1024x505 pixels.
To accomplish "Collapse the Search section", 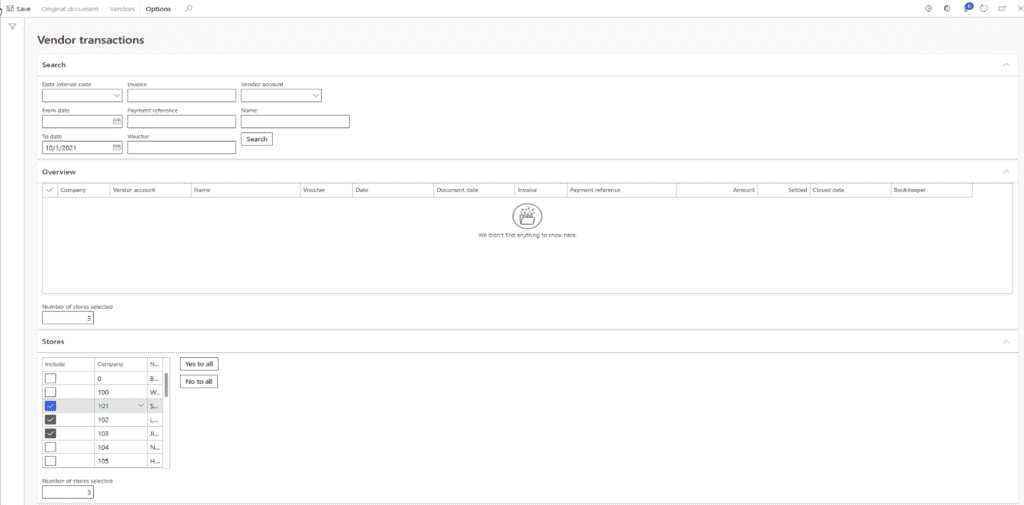I will 1006,65.
